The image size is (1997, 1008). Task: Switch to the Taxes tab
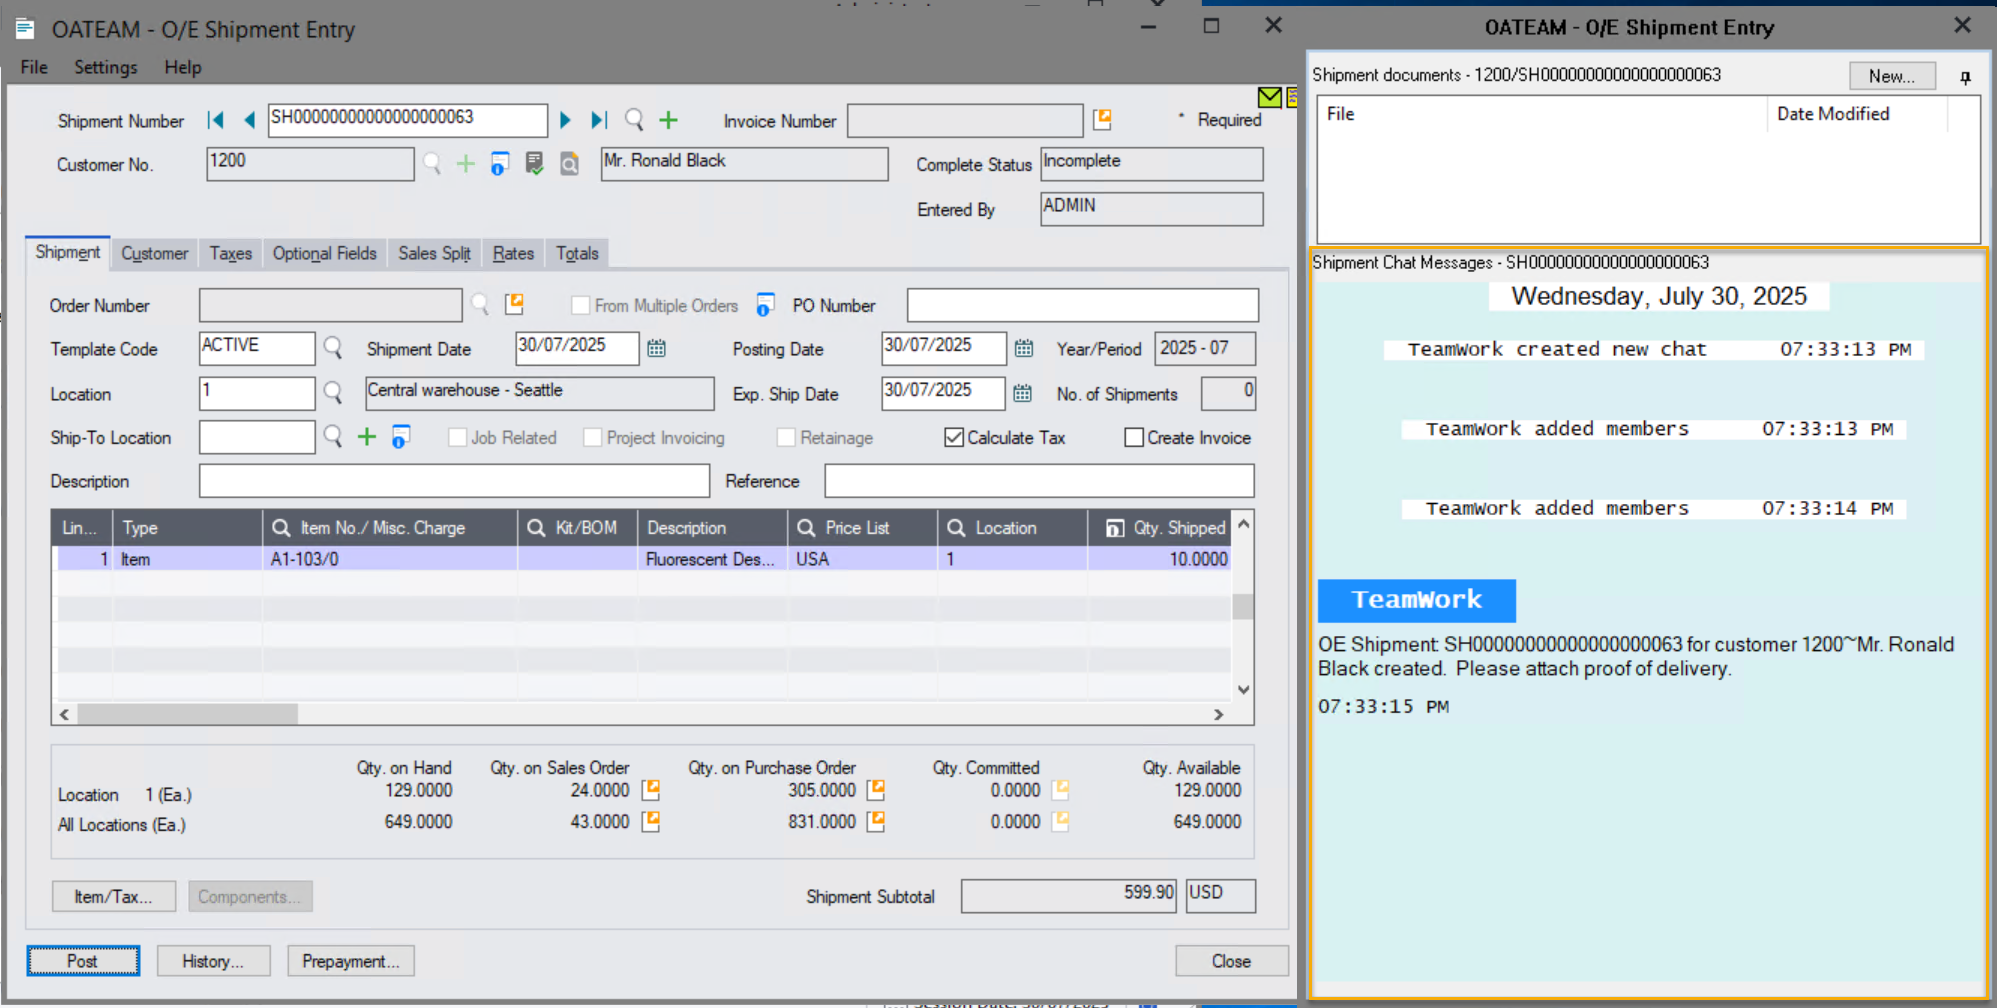pyautogui.click(x=231, y=253)
